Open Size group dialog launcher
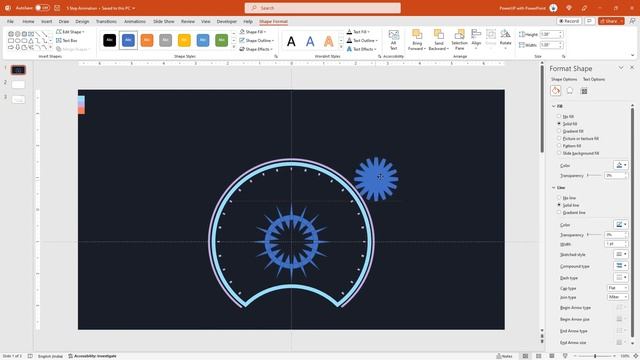The image size is (640, 360). pos(564,56)
